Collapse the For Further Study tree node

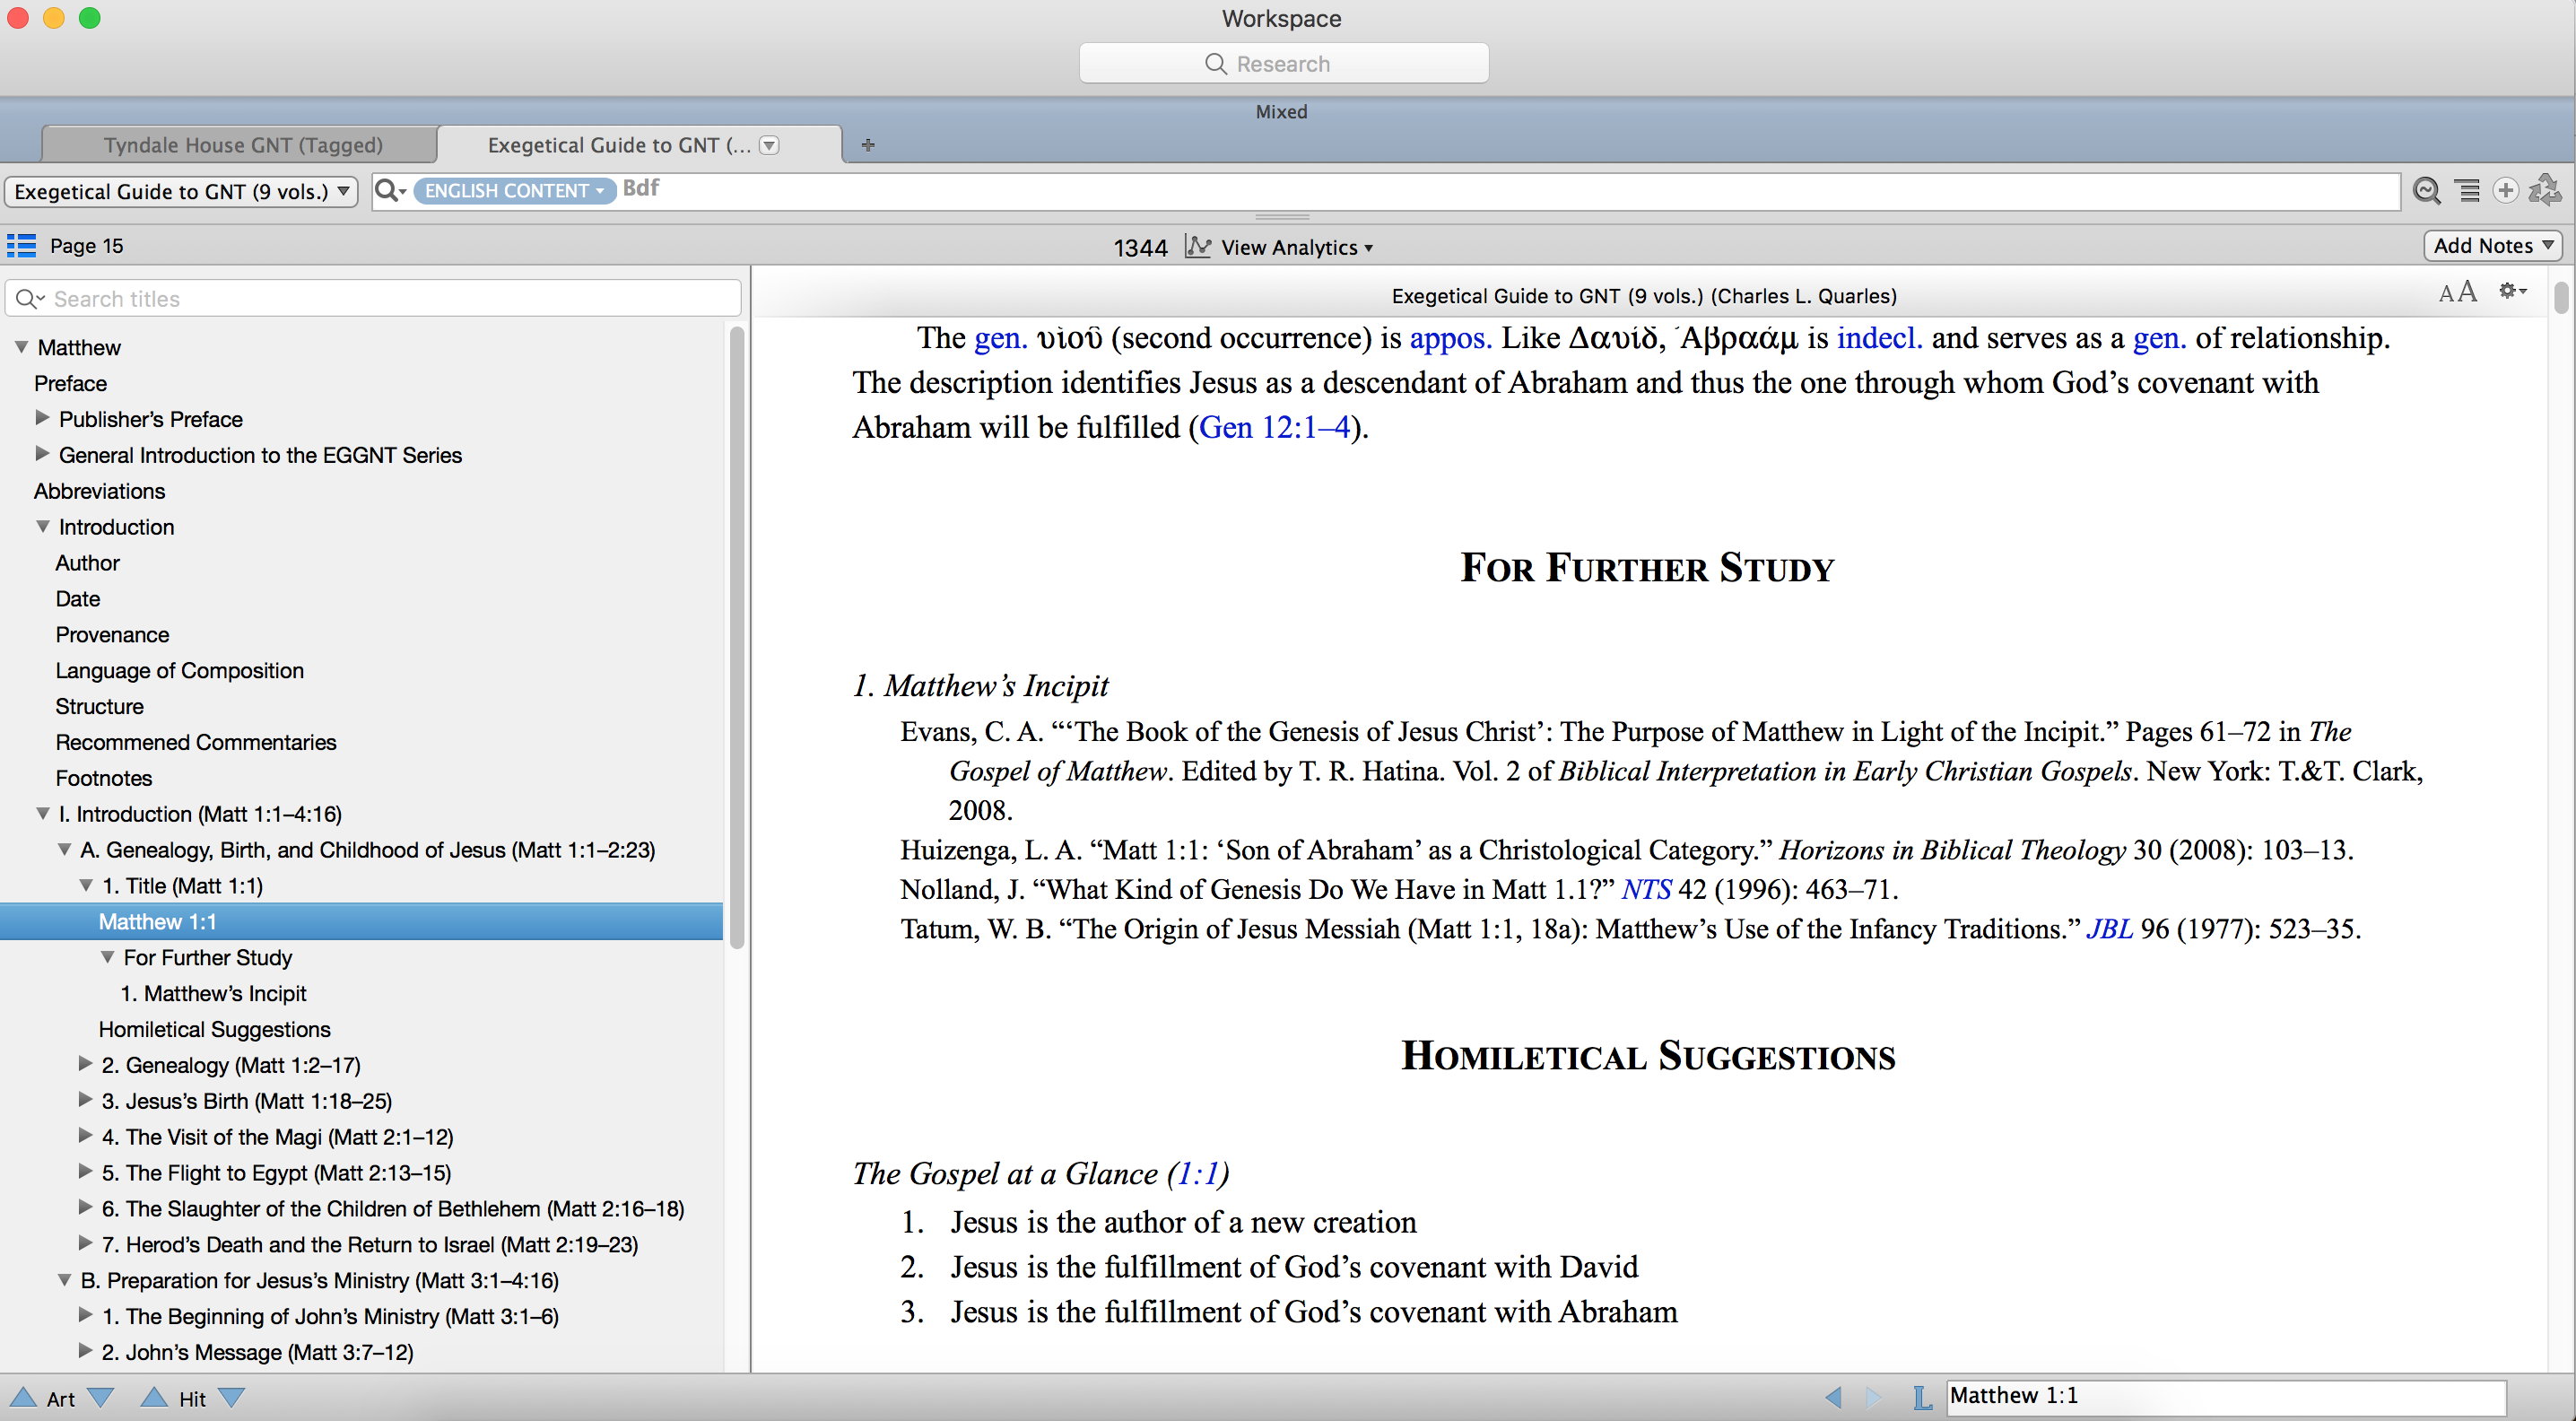tap(107, 958)
